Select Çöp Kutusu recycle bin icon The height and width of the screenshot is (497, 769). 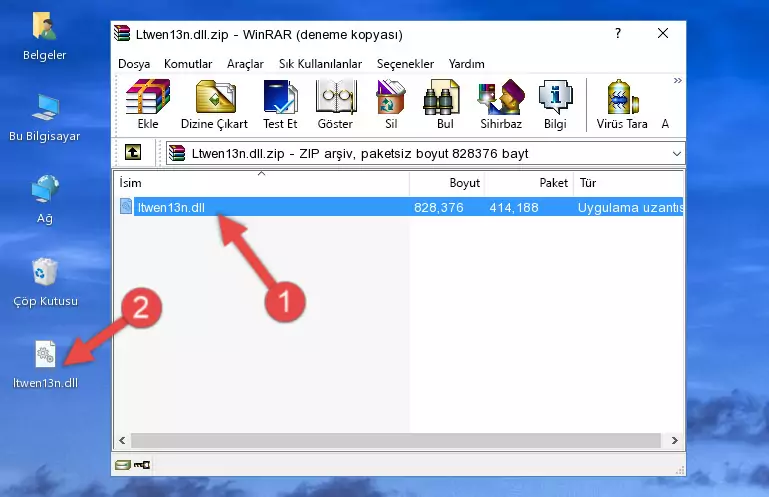pyautogui.click(x=45, y=283)
